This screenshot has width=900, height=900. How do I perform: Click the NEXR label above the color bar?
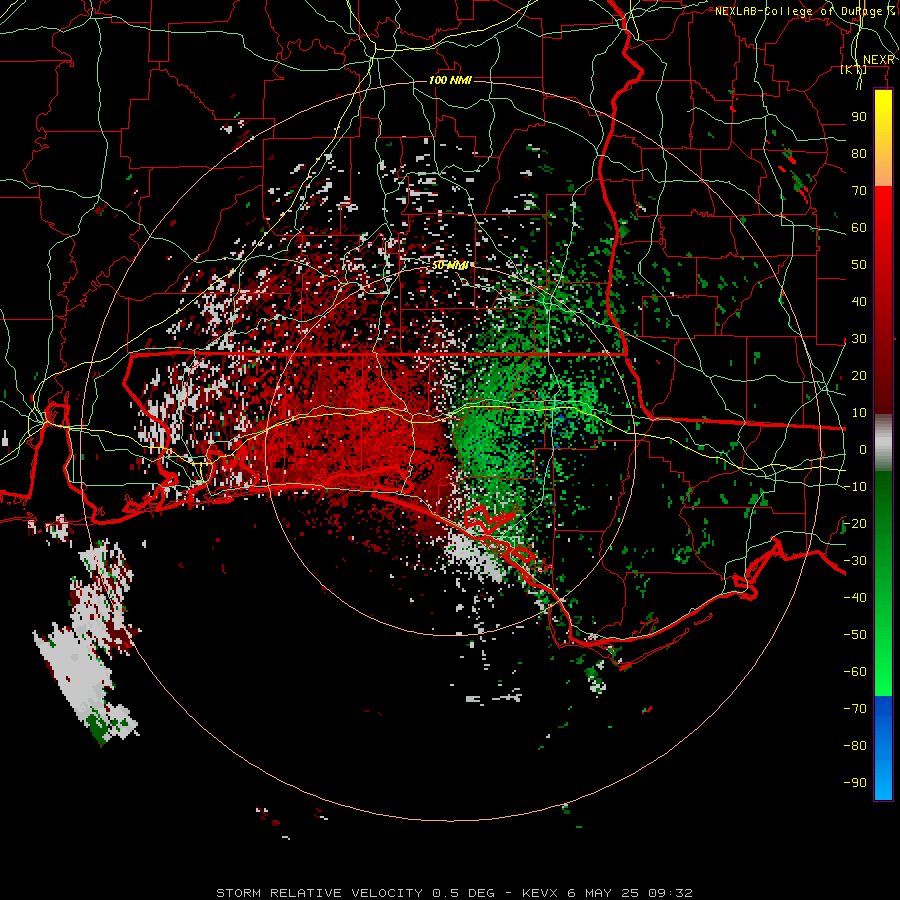coord(879,59)
